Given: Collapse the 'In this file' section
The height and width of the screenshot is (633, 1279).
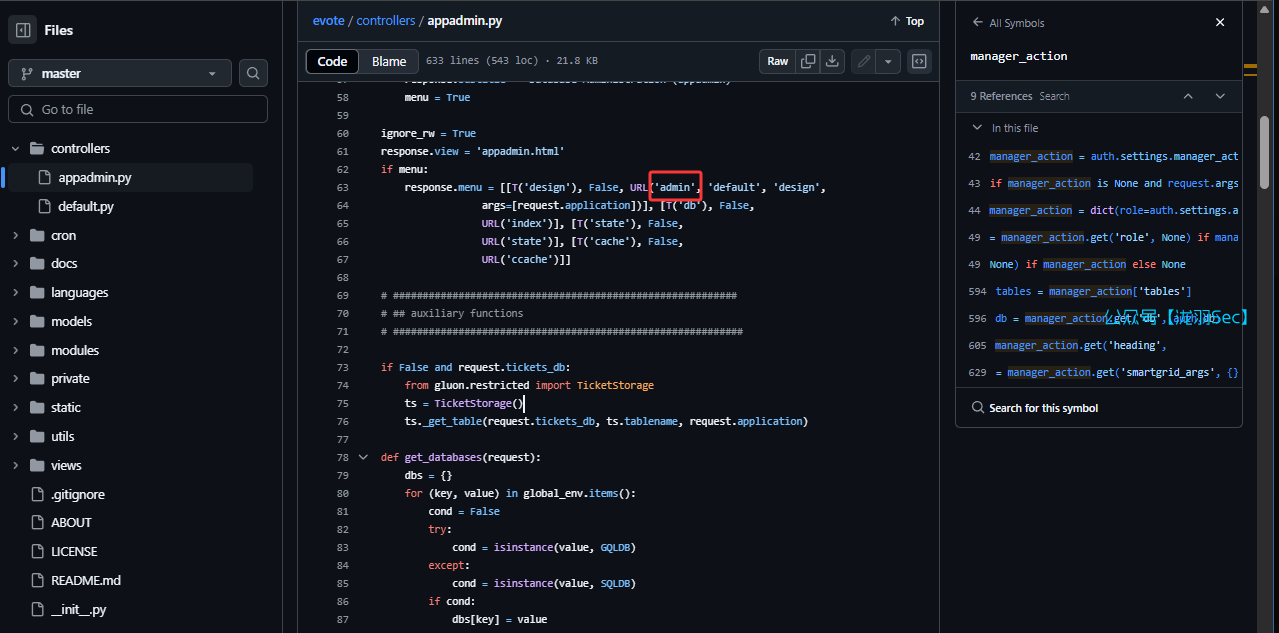Looking at the screenshot, I should [x=977, y=128].
